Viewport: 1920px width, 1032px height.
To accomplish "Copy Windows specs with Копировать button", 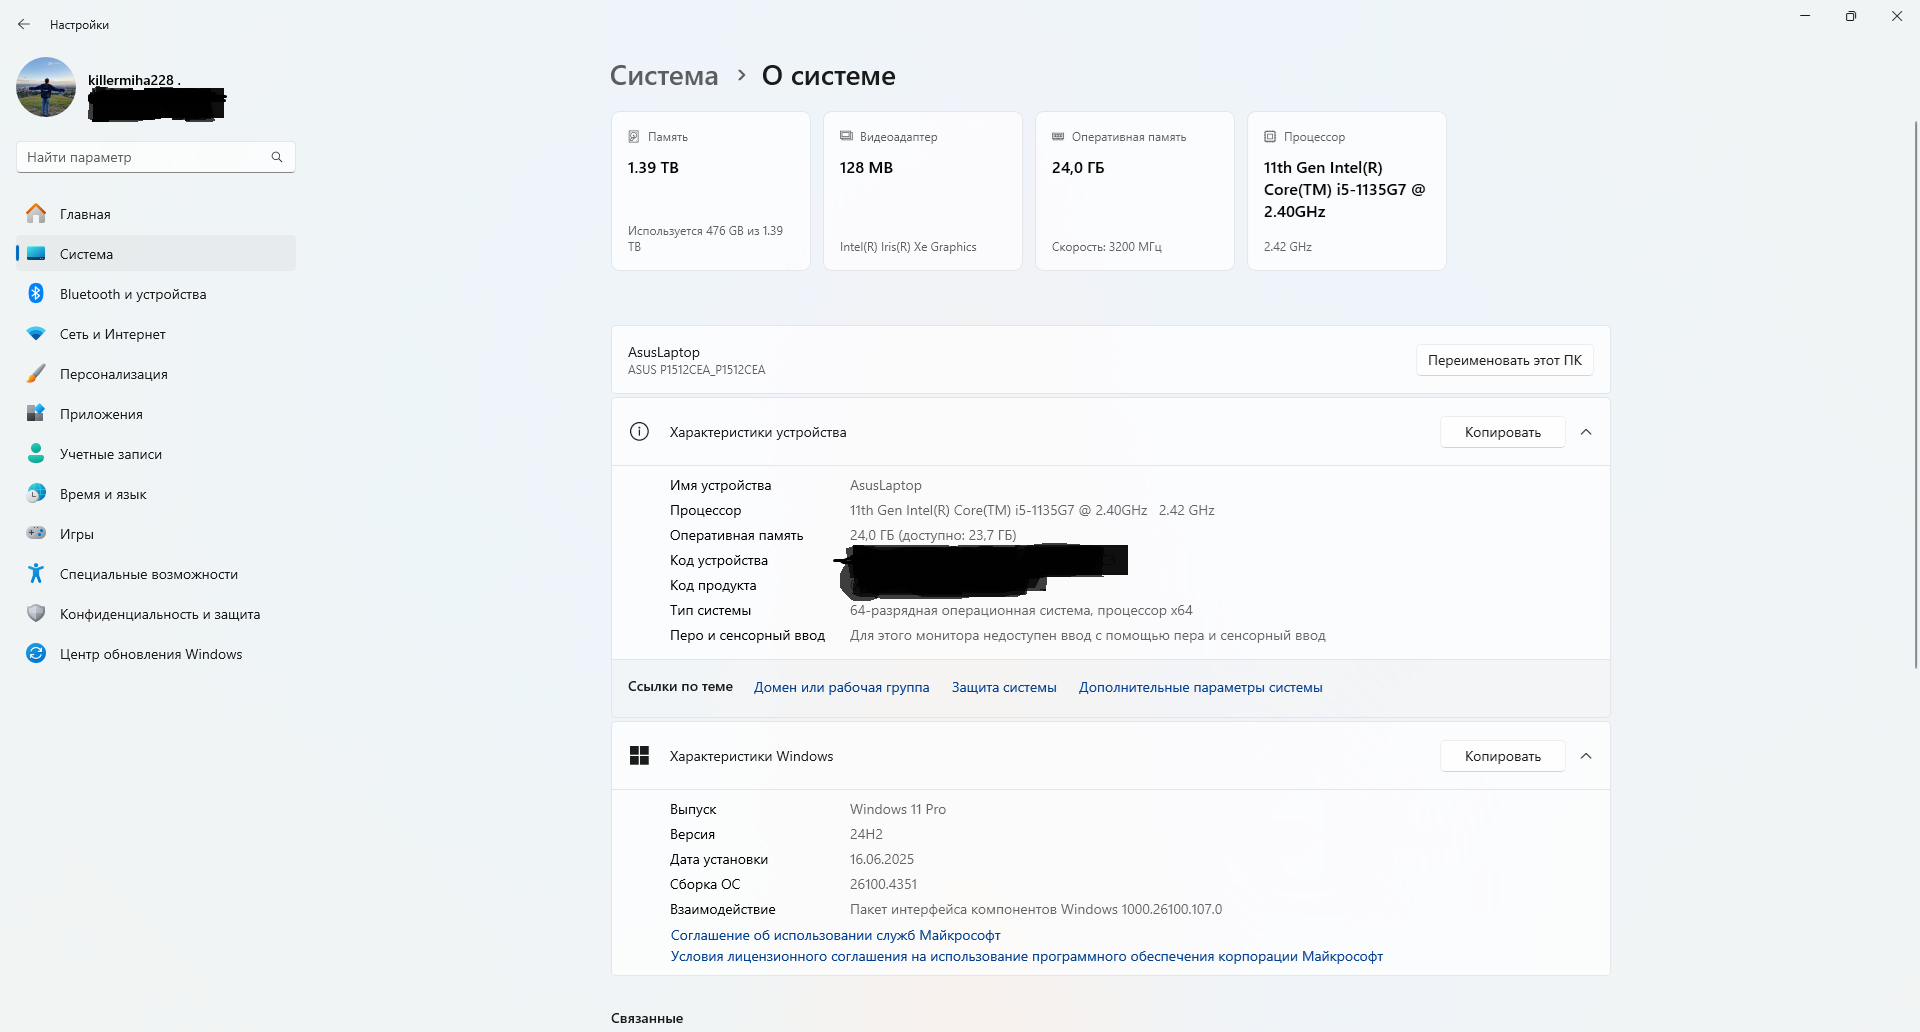I will pyautogui.click(x=1503, y=756).
